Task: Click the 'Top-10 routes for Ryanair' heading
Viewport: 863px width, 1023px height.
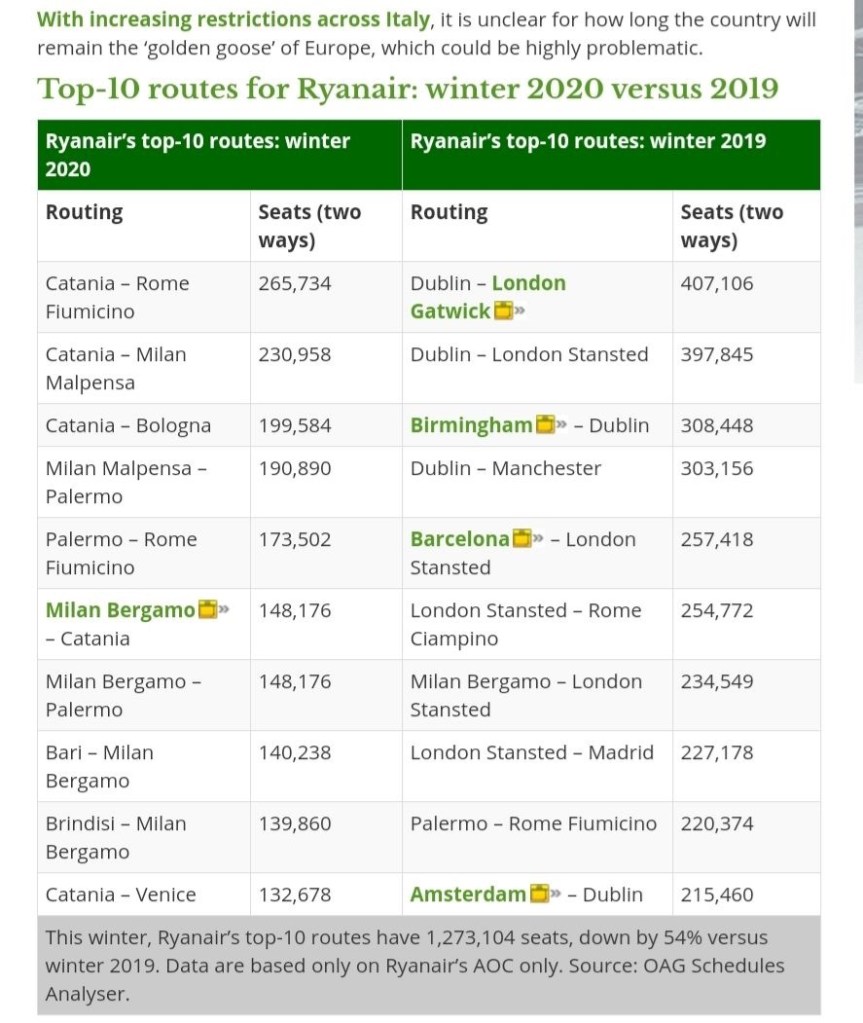Action: tap(407, 88)
